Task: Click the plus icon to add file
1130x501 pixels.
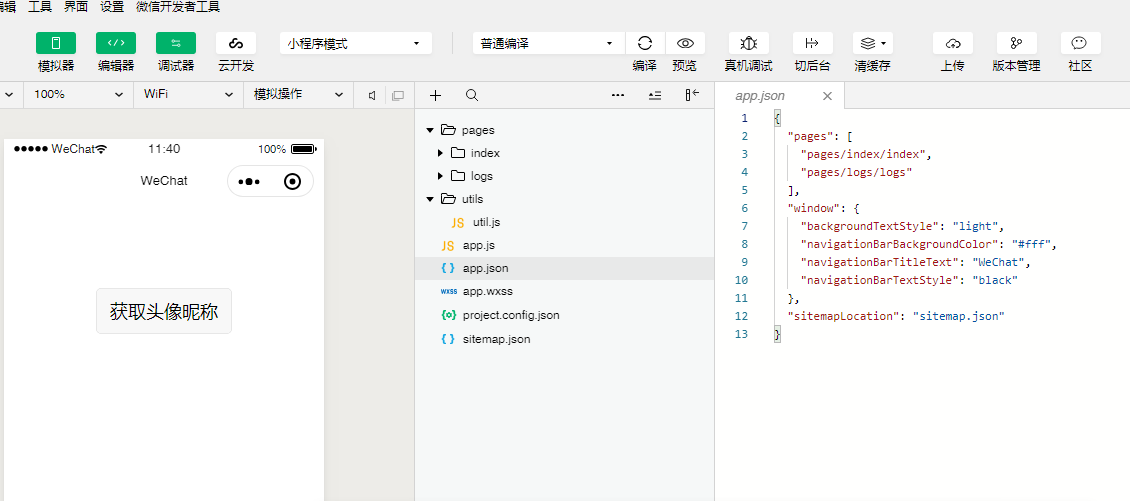Action: click(435, 95)
